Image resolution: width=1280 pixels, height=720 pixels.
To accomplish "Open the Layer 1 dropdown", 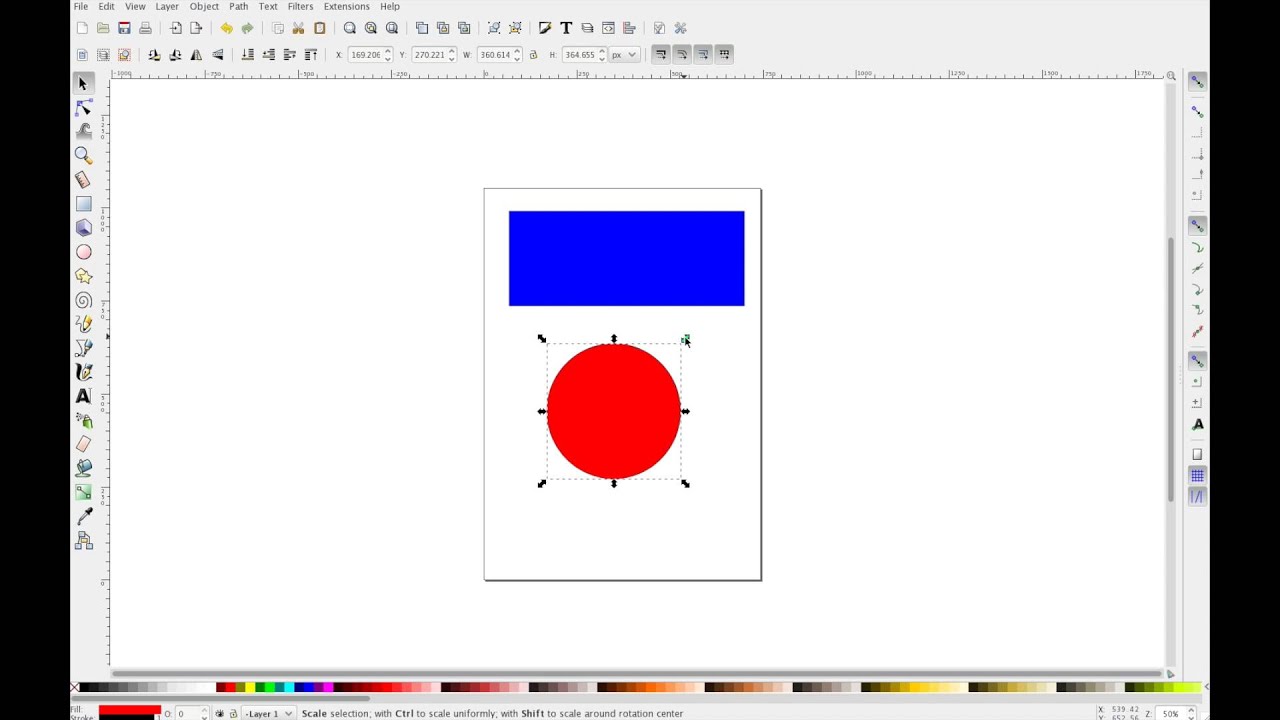I will [269, 714].
